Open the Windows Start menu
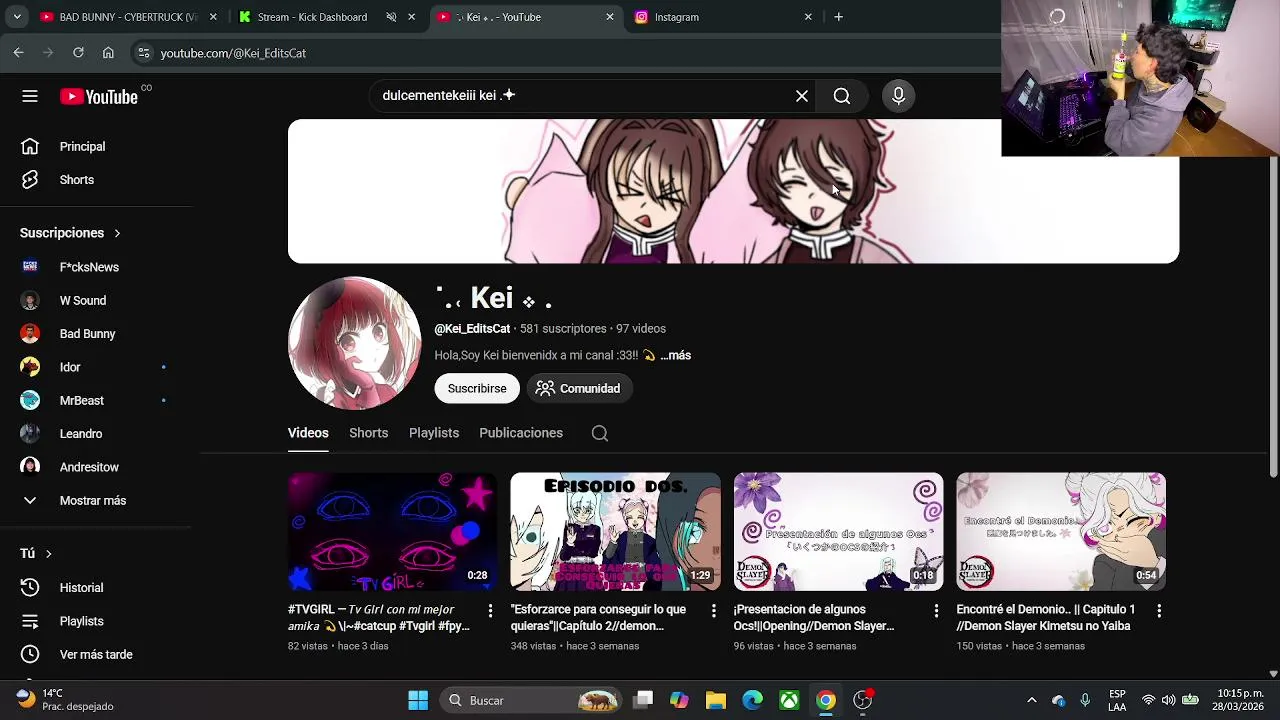Screen dimensions: 1280x720 (x=418, y=700)
